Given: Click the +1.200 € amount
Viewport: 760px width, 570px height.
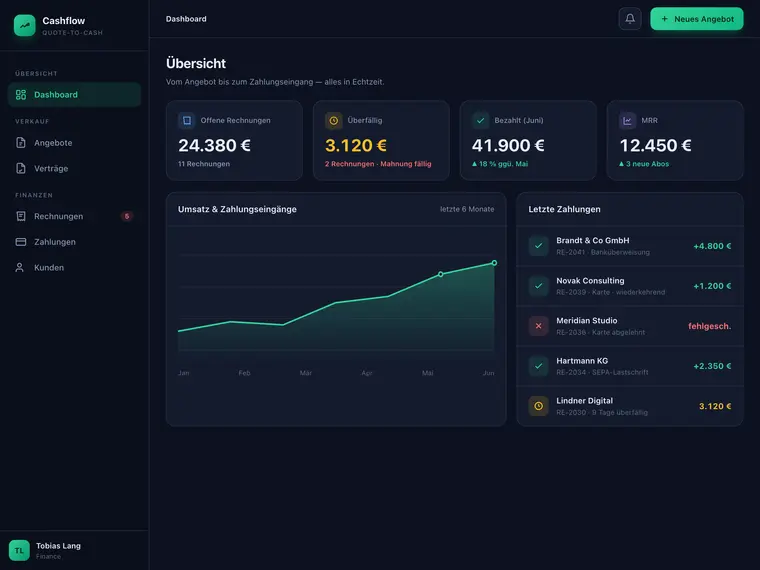Looking at the screenshot, I should pyautogui.click(x=712, y=286).
